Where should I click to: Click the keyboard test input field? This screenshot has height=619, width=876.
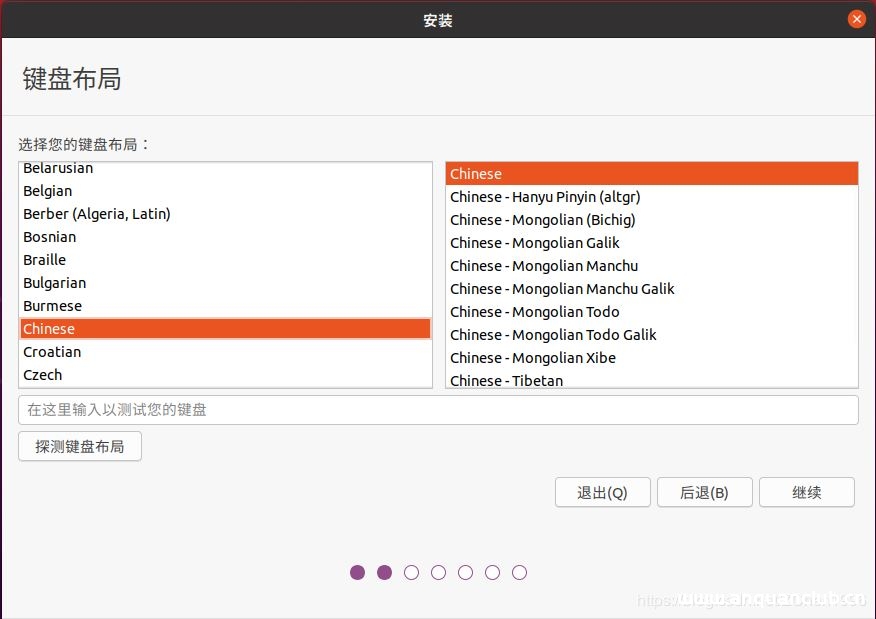click(438, 409)
